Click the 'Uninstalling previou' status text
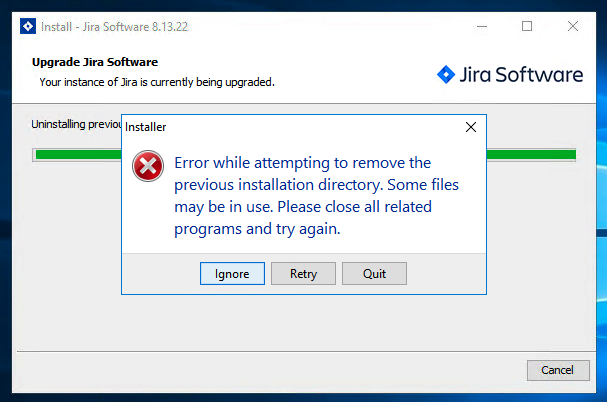This screenshot has height=402, width=607. pyautogui.click(x=76, y=124)
